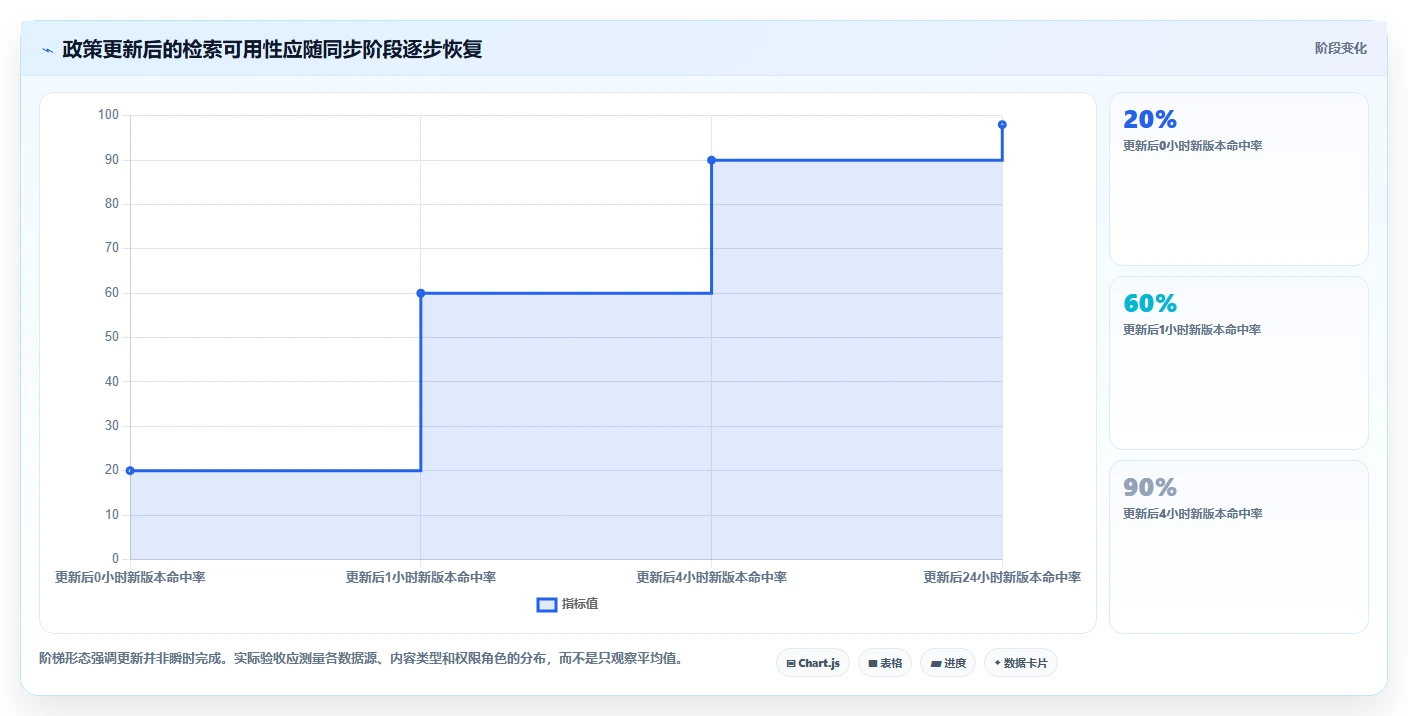1408x716 pixels.
Task: Click the 阶段变化 label in header
Action: pyautogui.click(x=1340, y=48)
